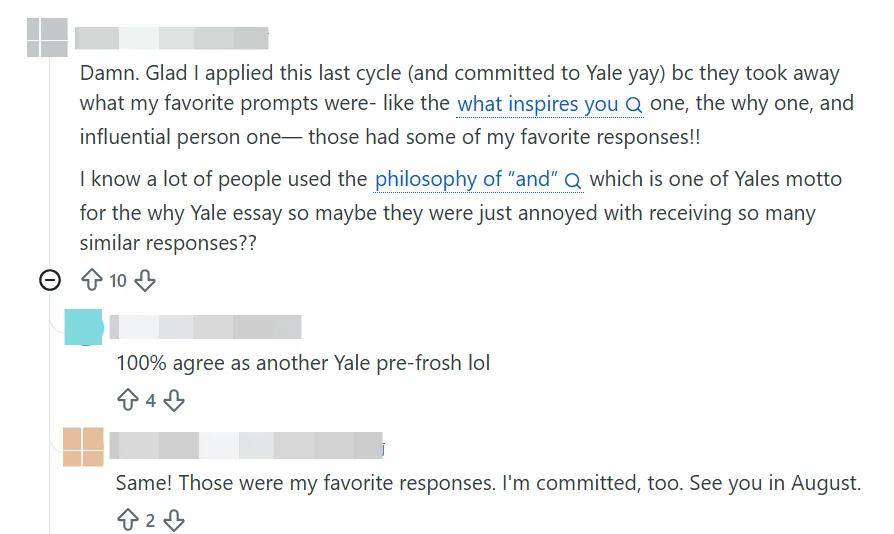Upvote the top comment with 10 points

92,280
